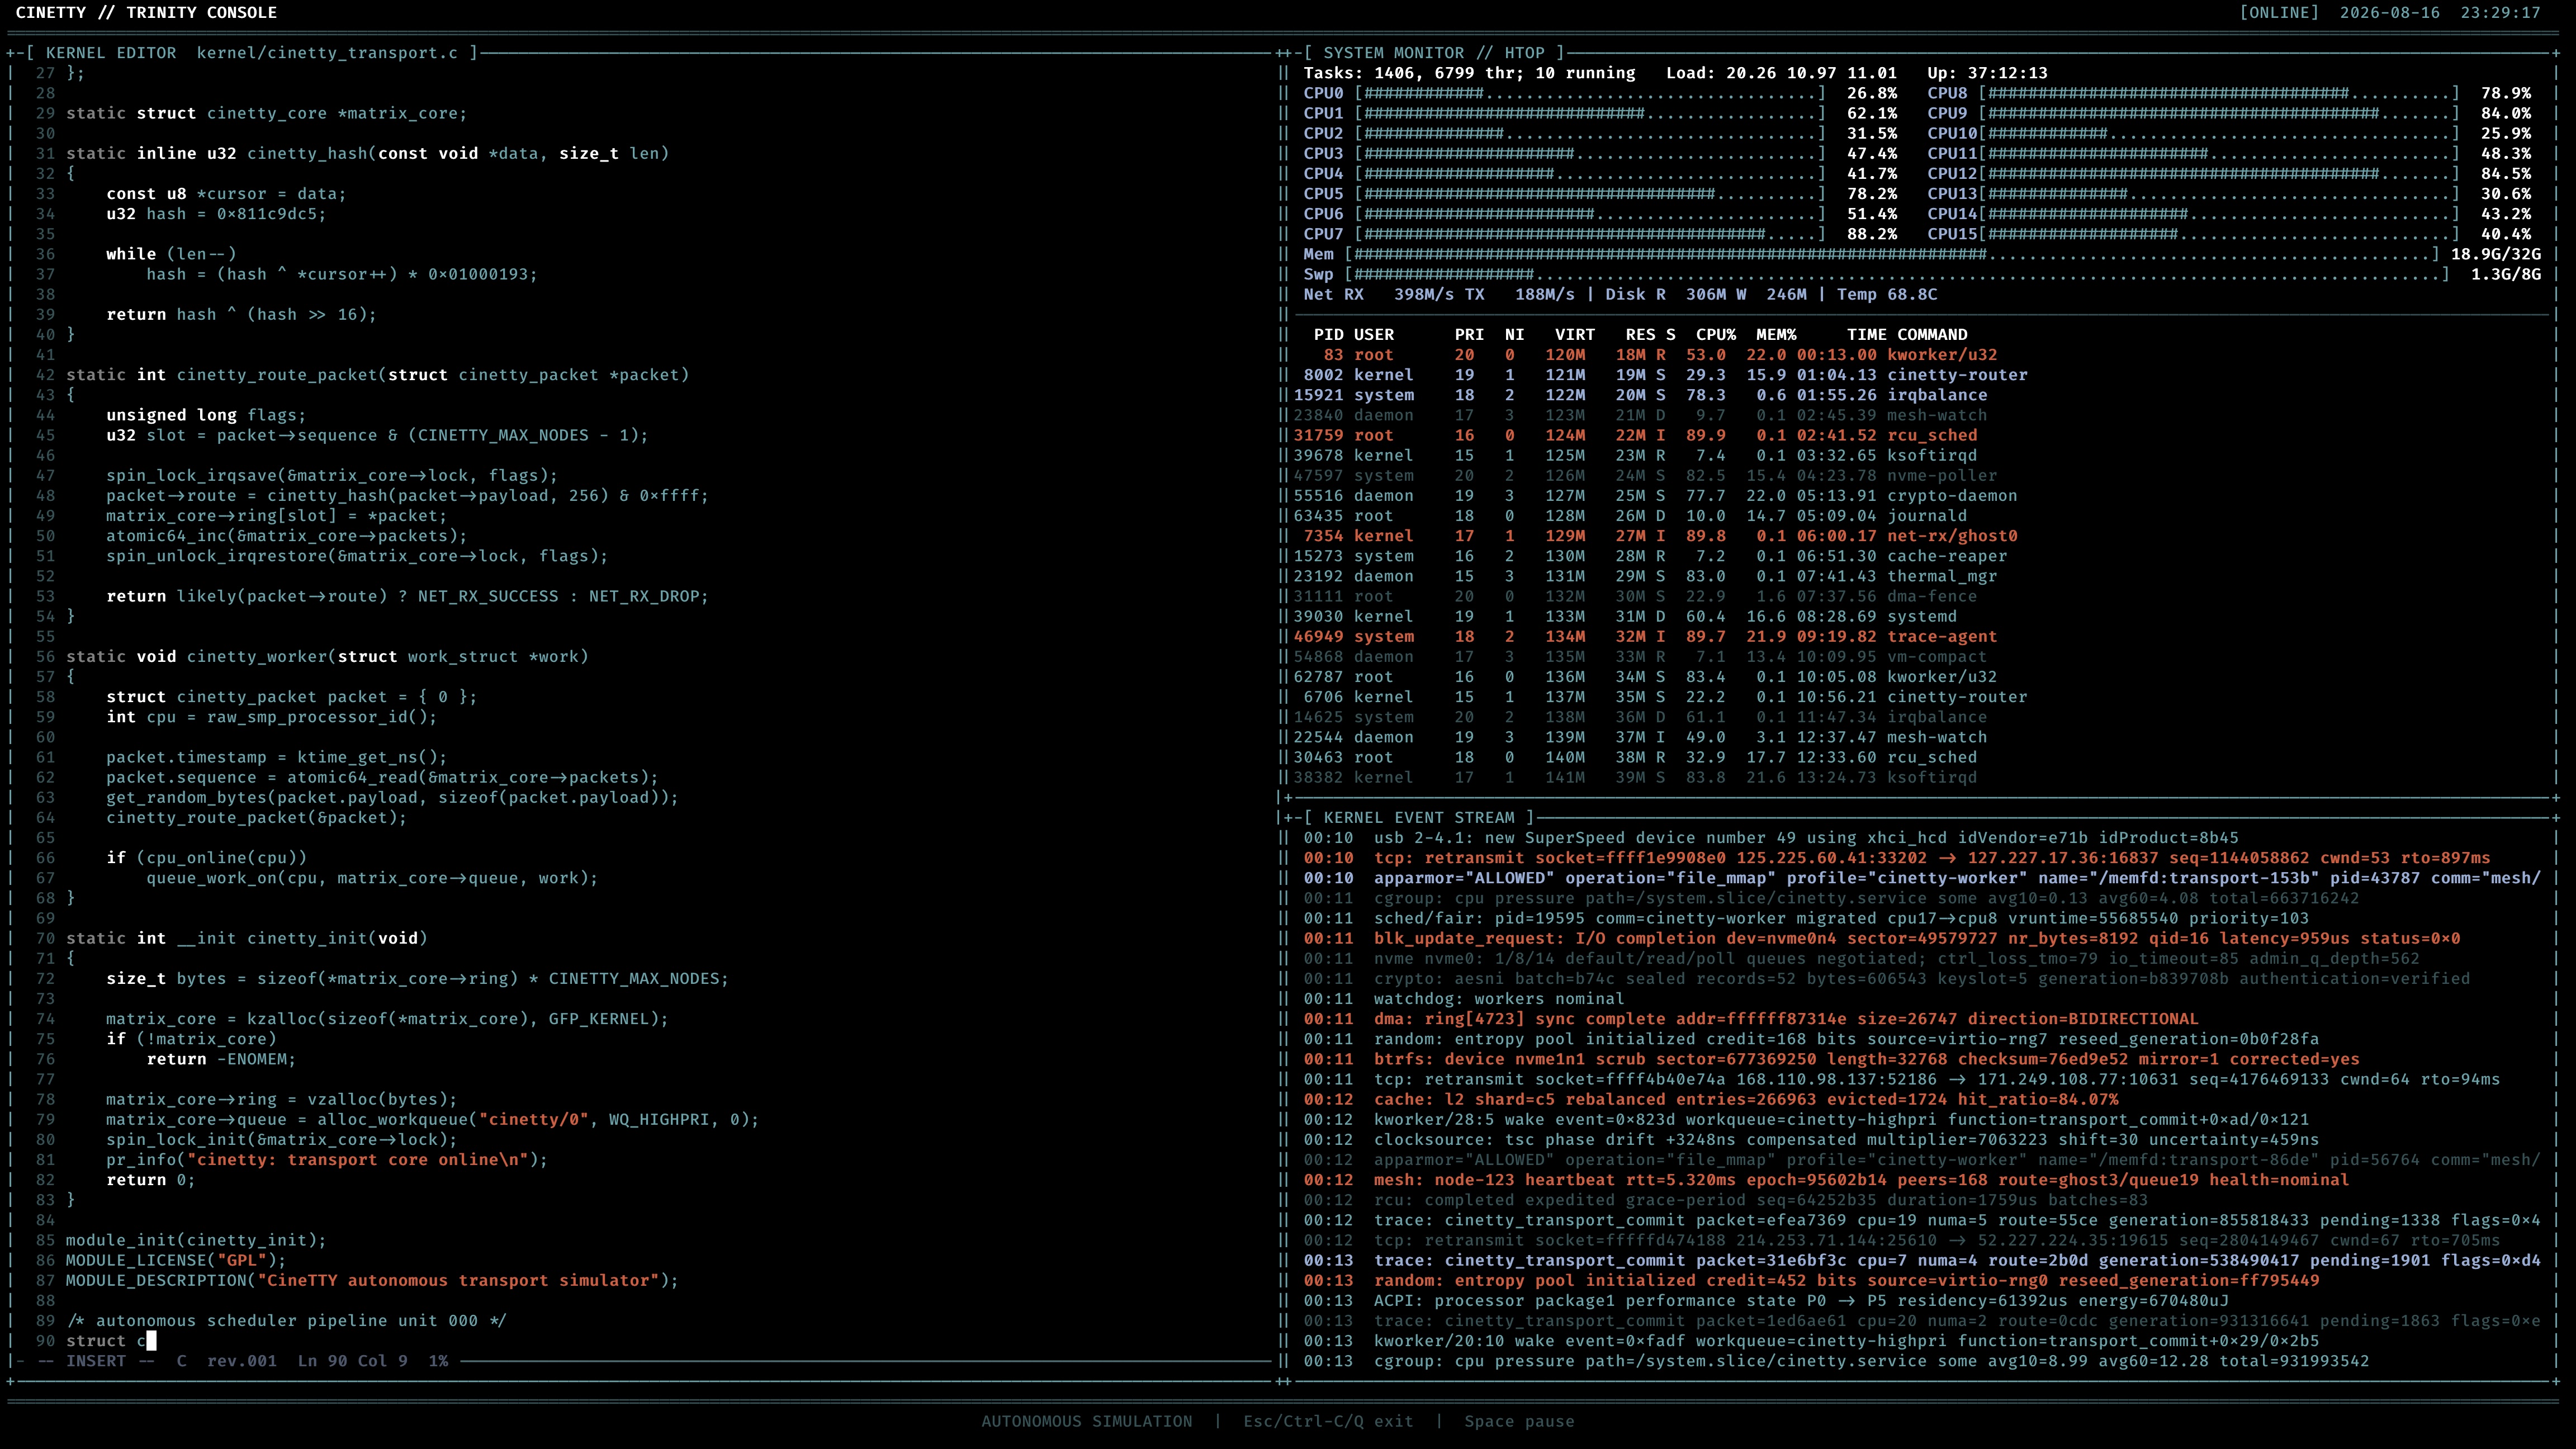Click the sched/fair pid=19595 migrated event

pos(1806,919)
